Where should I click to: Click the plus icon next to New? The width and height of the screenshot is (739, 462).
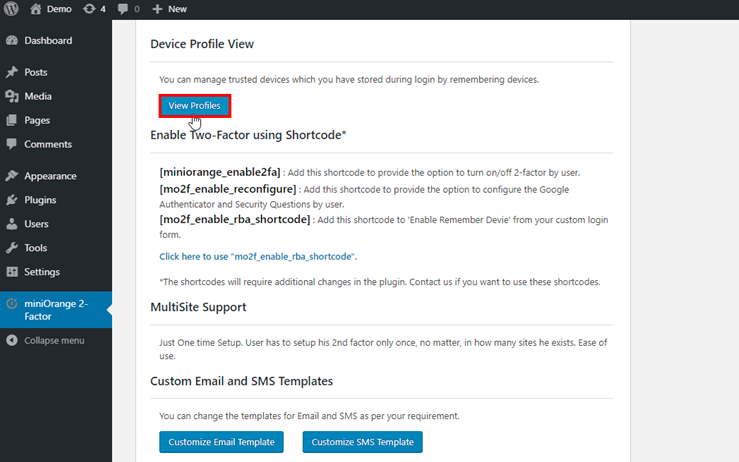point(157,9)
